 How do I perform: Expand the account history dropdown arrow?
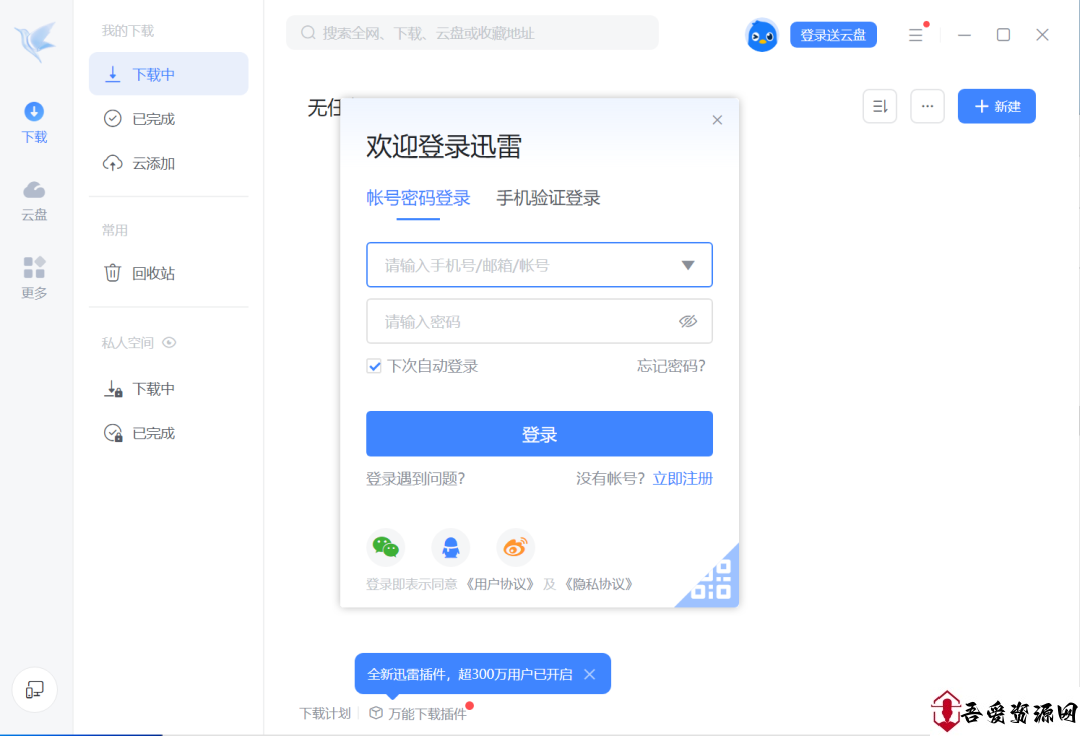point(687,265)
